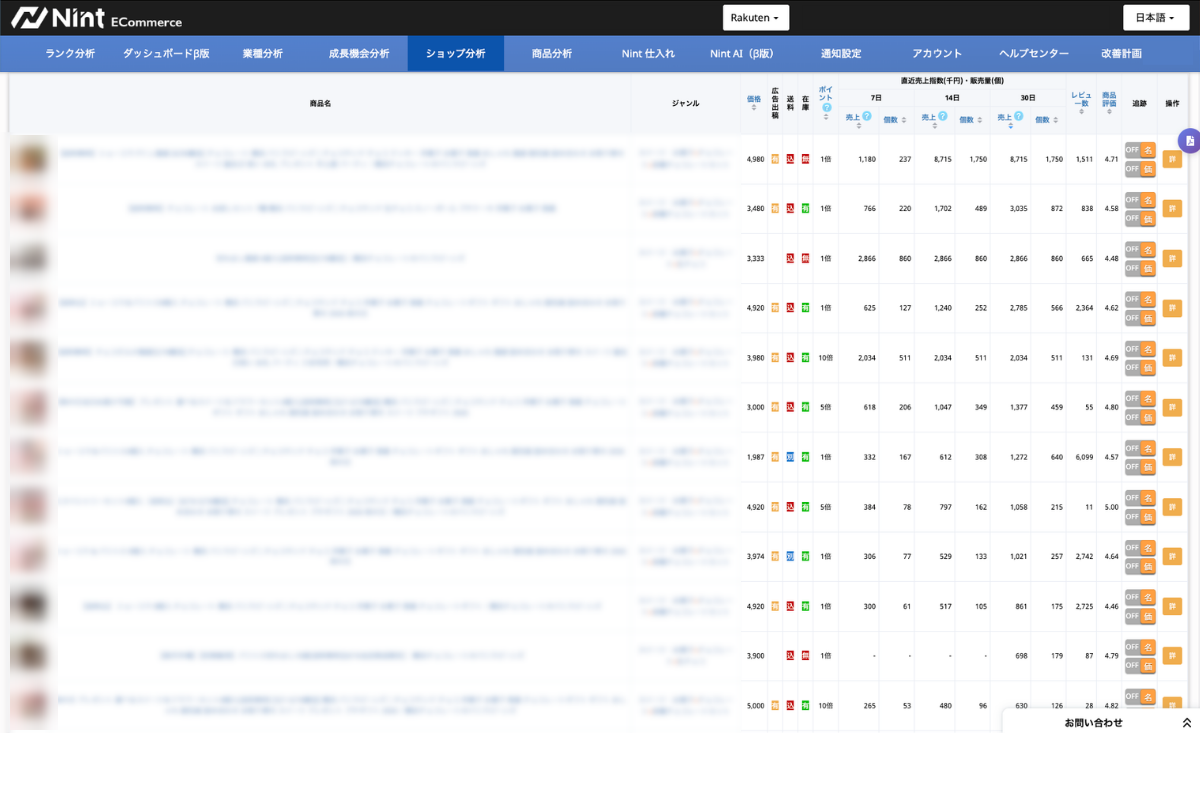Click 詳 detail button in 4,980 price row
This screenshot has width=1200, height=800.
click(1172, 159)
